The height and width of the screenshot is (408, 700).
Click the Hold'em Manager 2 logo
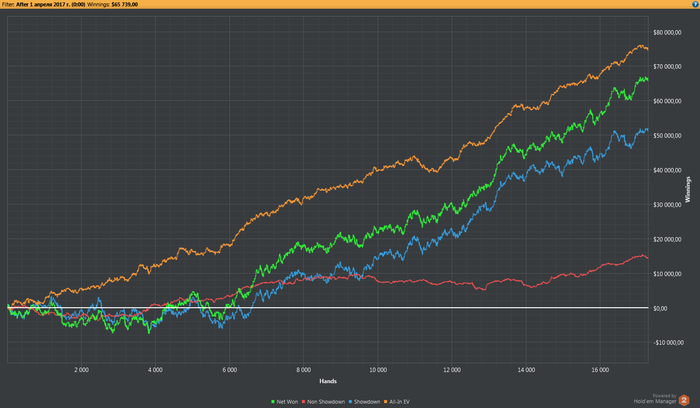click(x=683, y=400)
